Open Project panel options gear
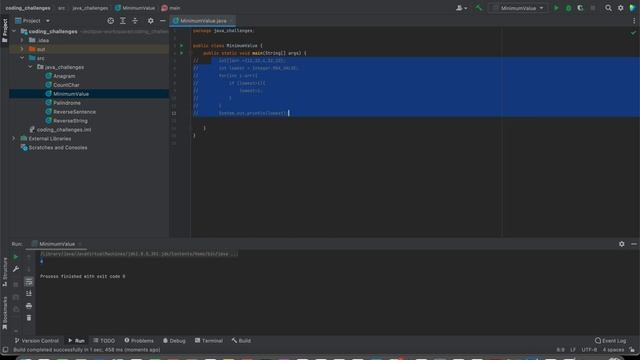 click(x=151, y=20)
